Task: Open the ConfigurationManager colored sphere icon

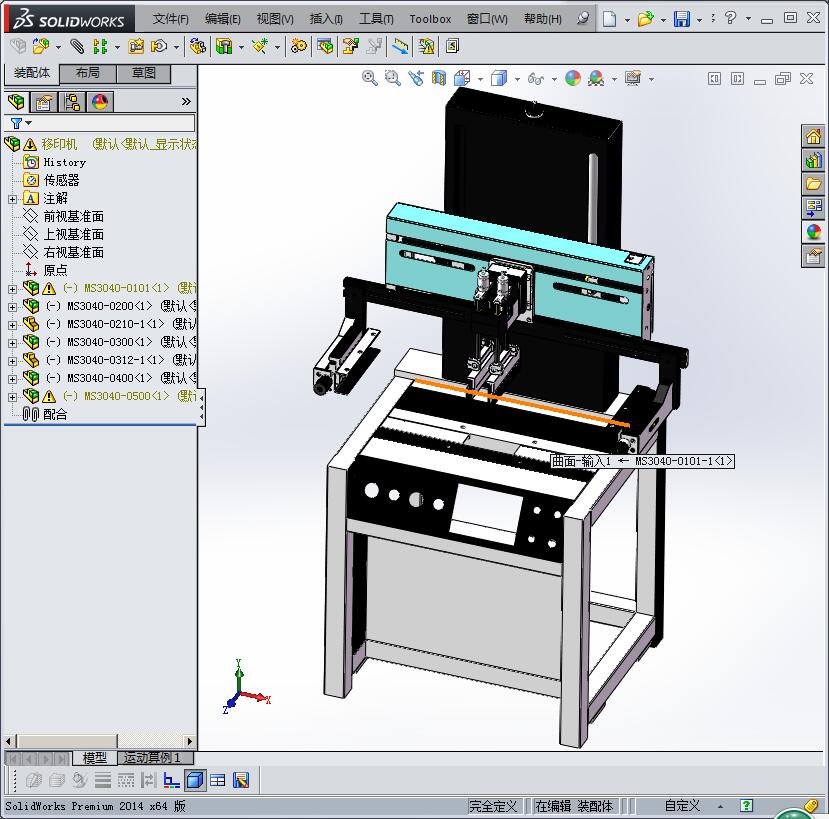Action: [97, 101]
